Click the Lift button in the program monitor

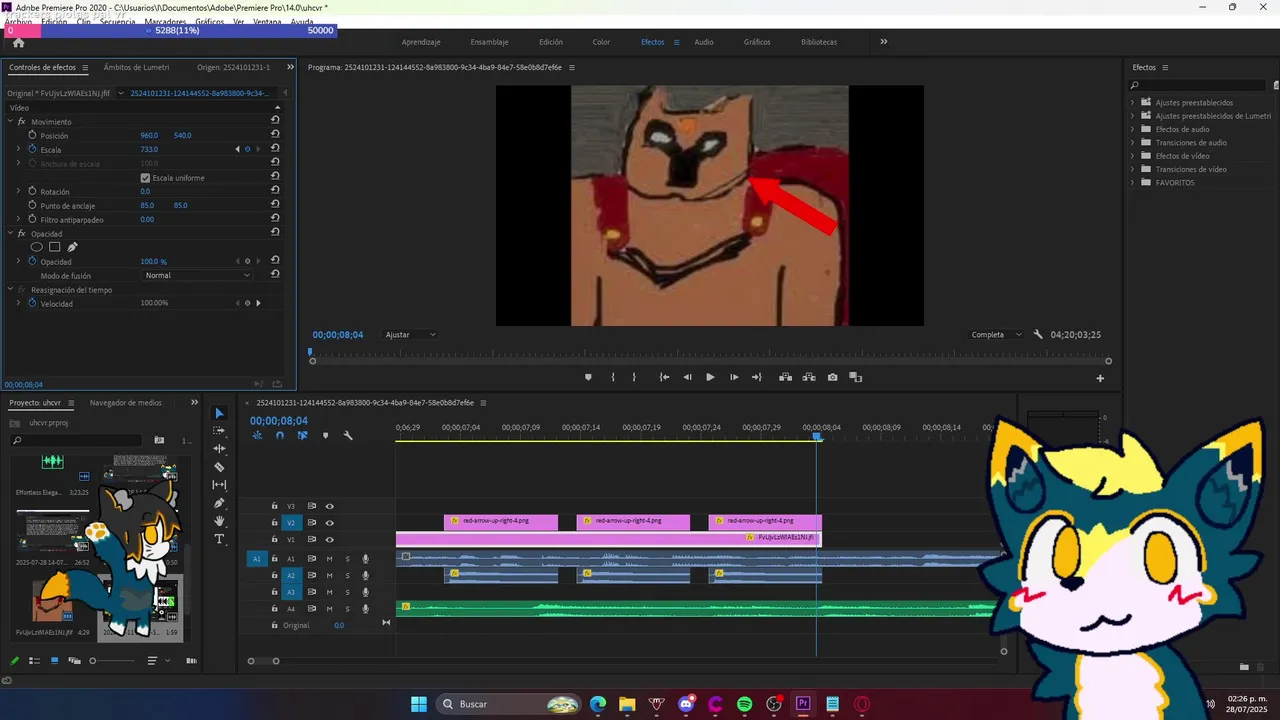tap(785, 377)
